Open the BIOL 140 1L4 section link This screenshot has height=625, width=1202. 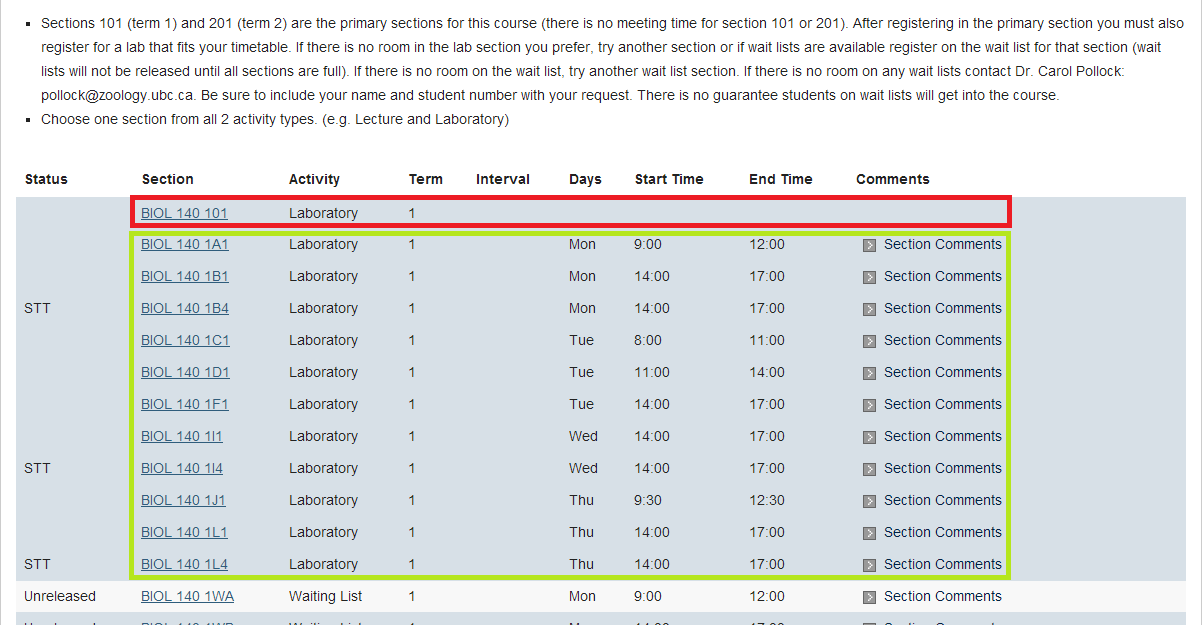[x=184, y=564]
